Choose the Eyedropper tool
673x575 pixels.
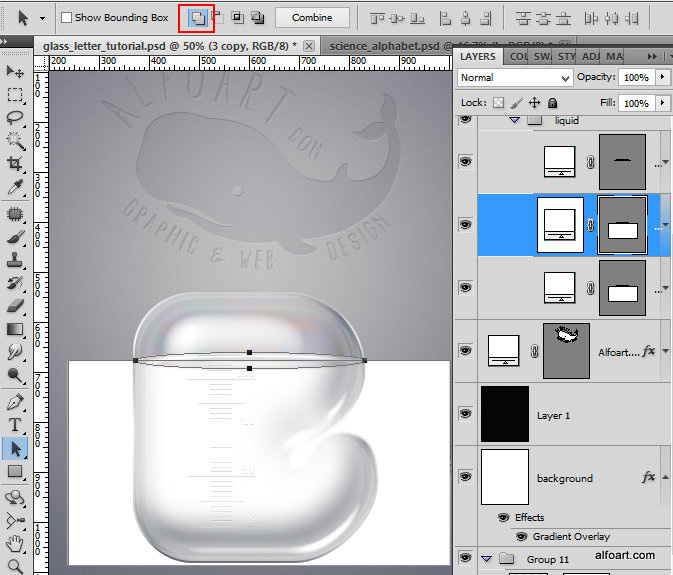click(x=15, y=187)
